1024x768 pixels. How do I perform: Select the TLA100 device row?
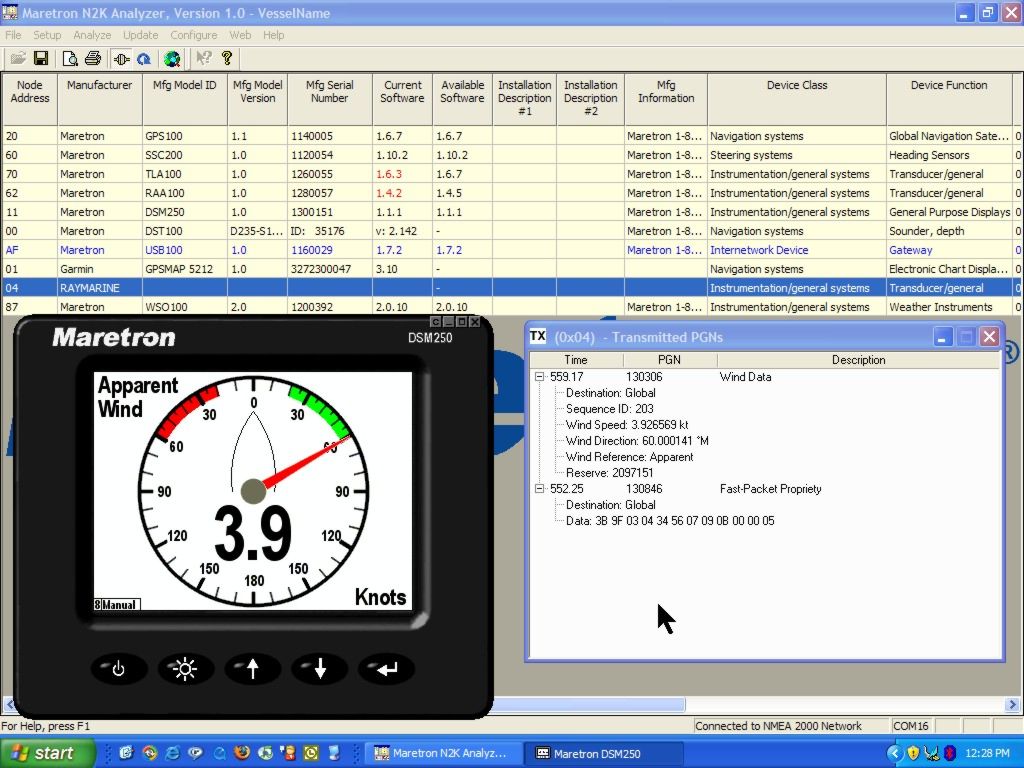512,174
